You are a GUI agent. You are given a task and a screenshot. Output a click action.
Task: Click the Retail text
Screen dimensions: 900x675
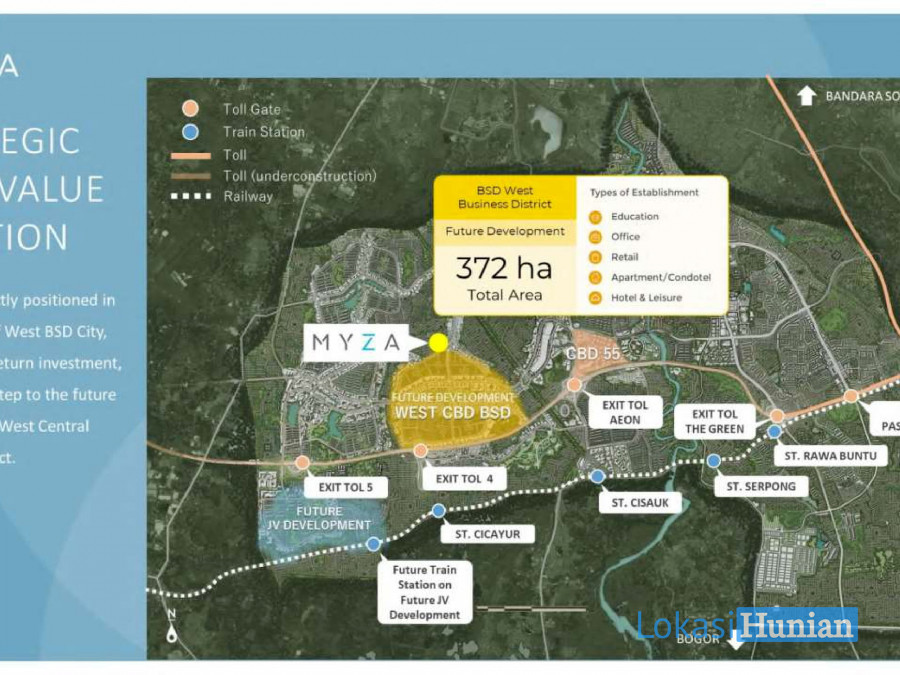click(x=624, y=257)
